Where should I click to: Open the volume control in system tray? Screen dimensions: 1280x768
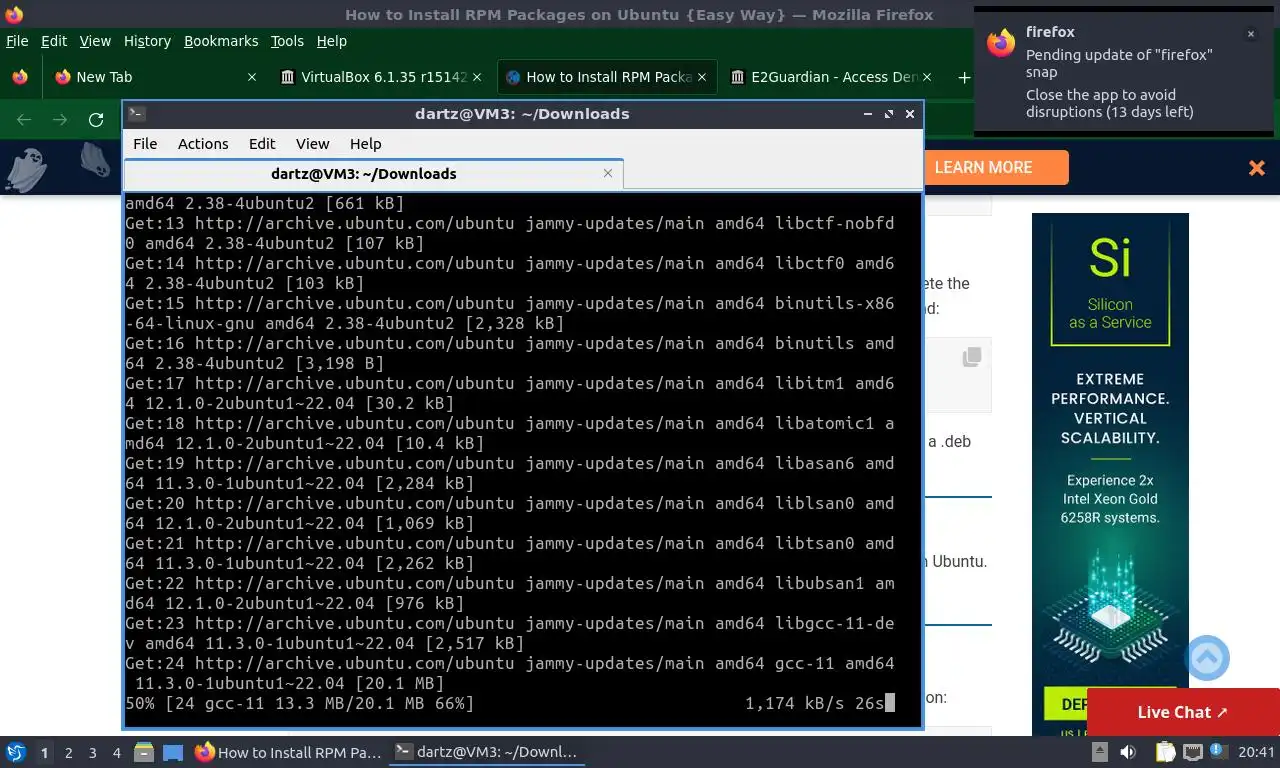(x=1128, y=752)
